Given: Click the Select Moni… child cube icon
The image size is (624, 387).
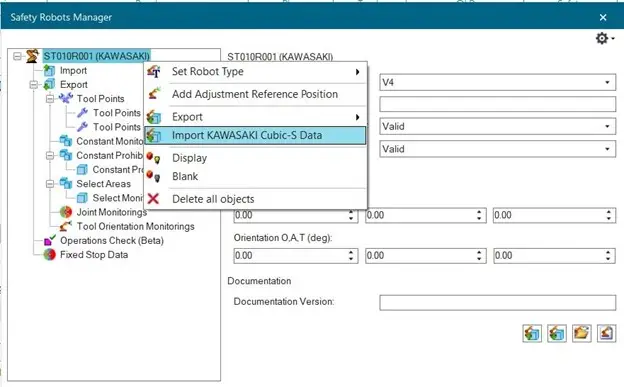Looking at the screenshot, I should 82,198.
